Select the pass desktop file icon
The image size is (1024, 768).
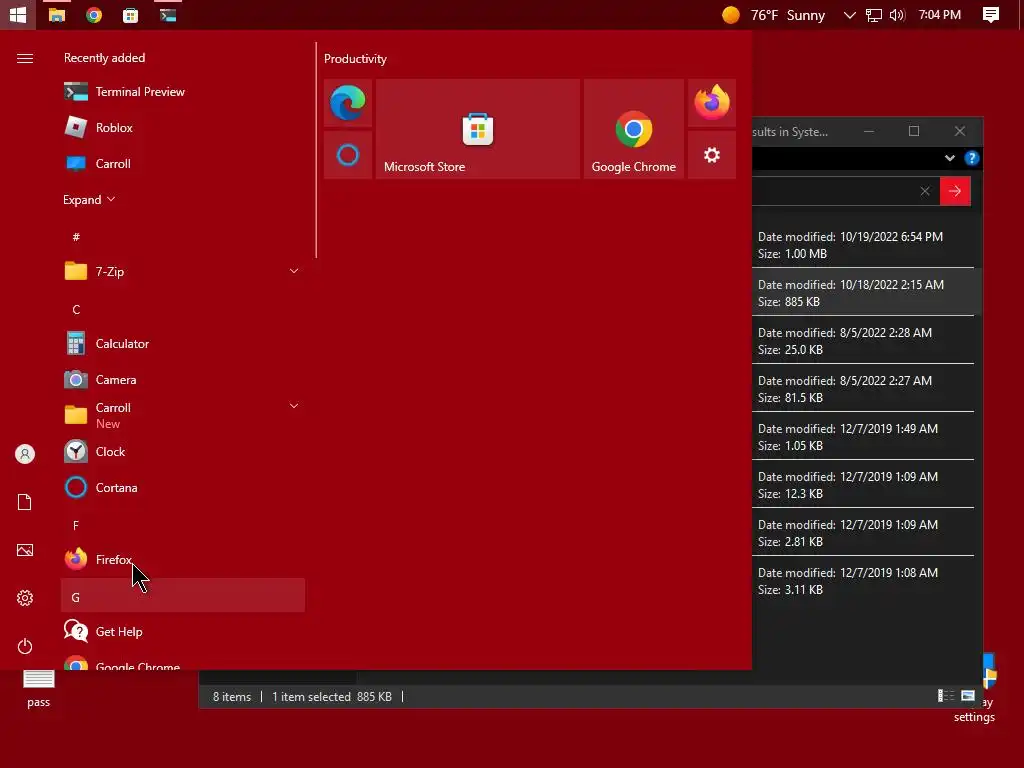pyautogui.click(x=39, y=689)
